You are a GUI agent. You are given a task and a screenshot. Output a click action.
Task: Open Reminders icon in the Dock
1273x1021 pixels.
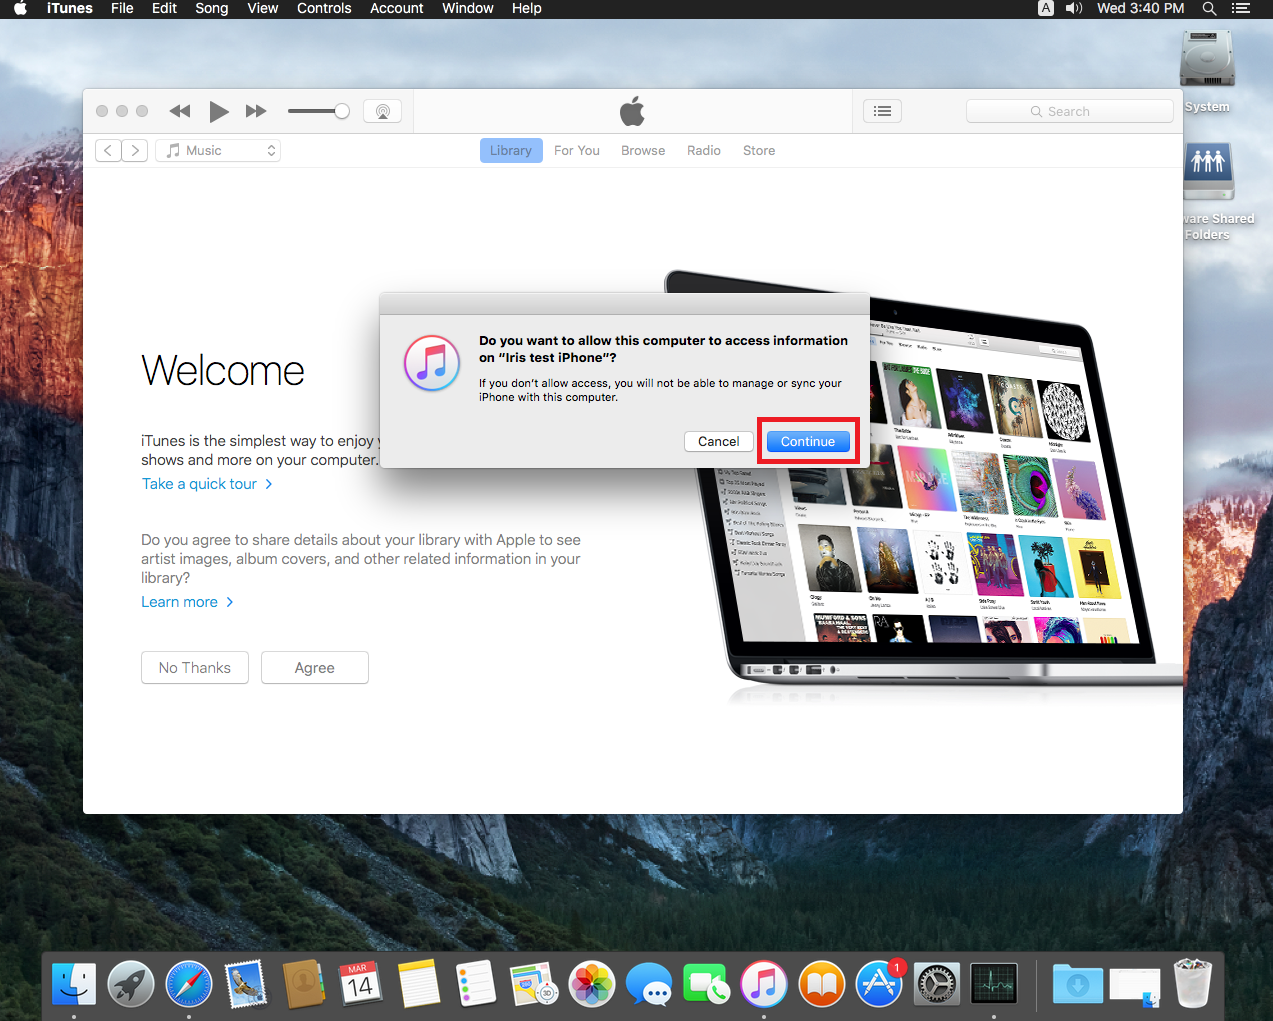coord(476,984)
